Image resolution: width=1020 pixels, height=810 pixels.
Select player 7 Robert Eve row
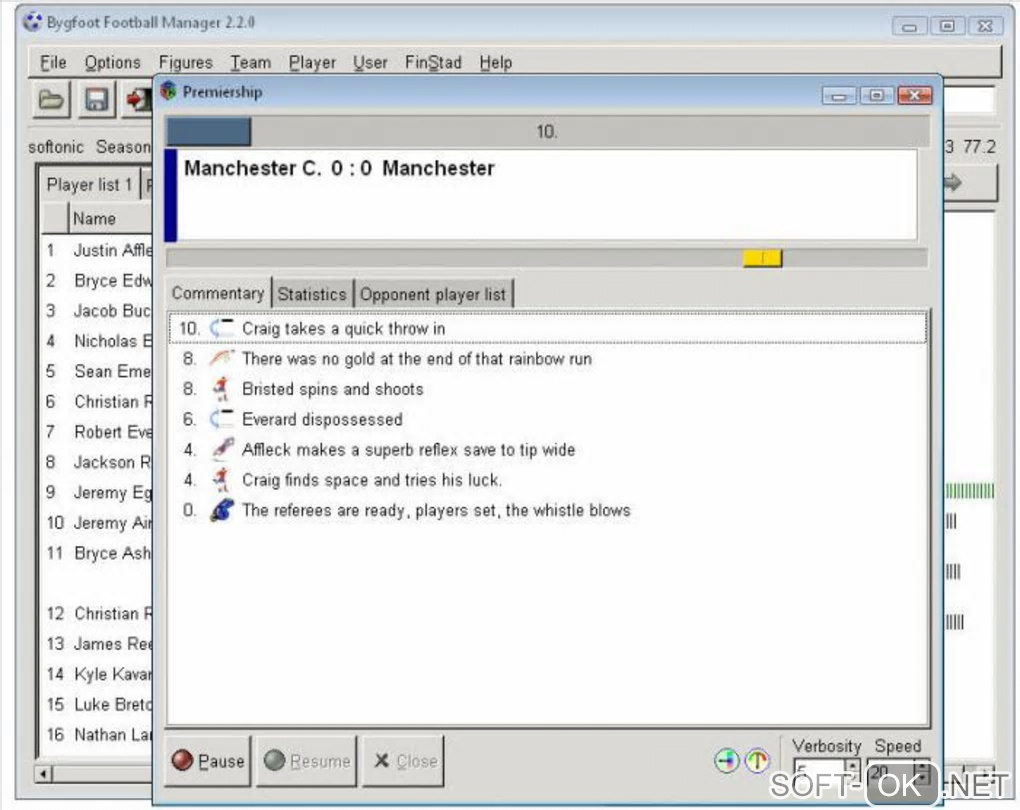pyautogui.click(x=98, y=431)
